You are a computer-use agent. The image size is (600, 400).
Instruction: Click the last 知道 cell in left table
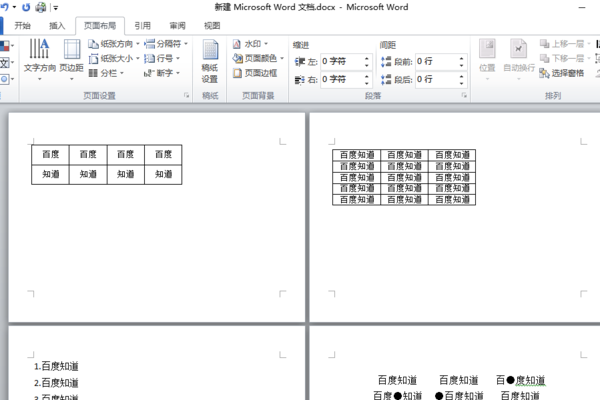pos(163,174)
